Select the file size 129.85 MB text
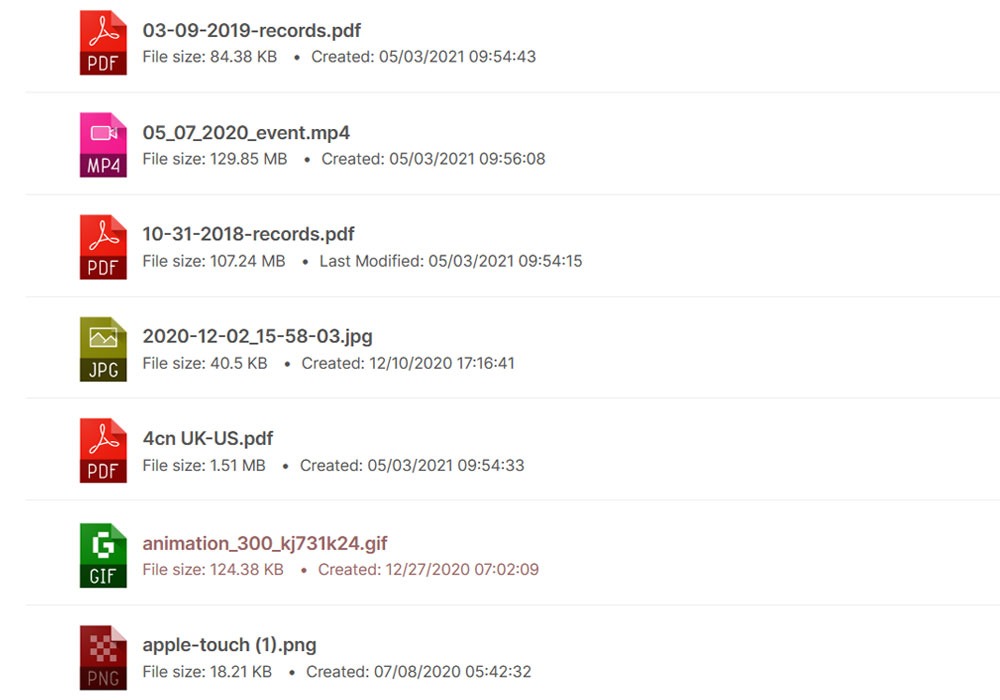 [215, 159]
